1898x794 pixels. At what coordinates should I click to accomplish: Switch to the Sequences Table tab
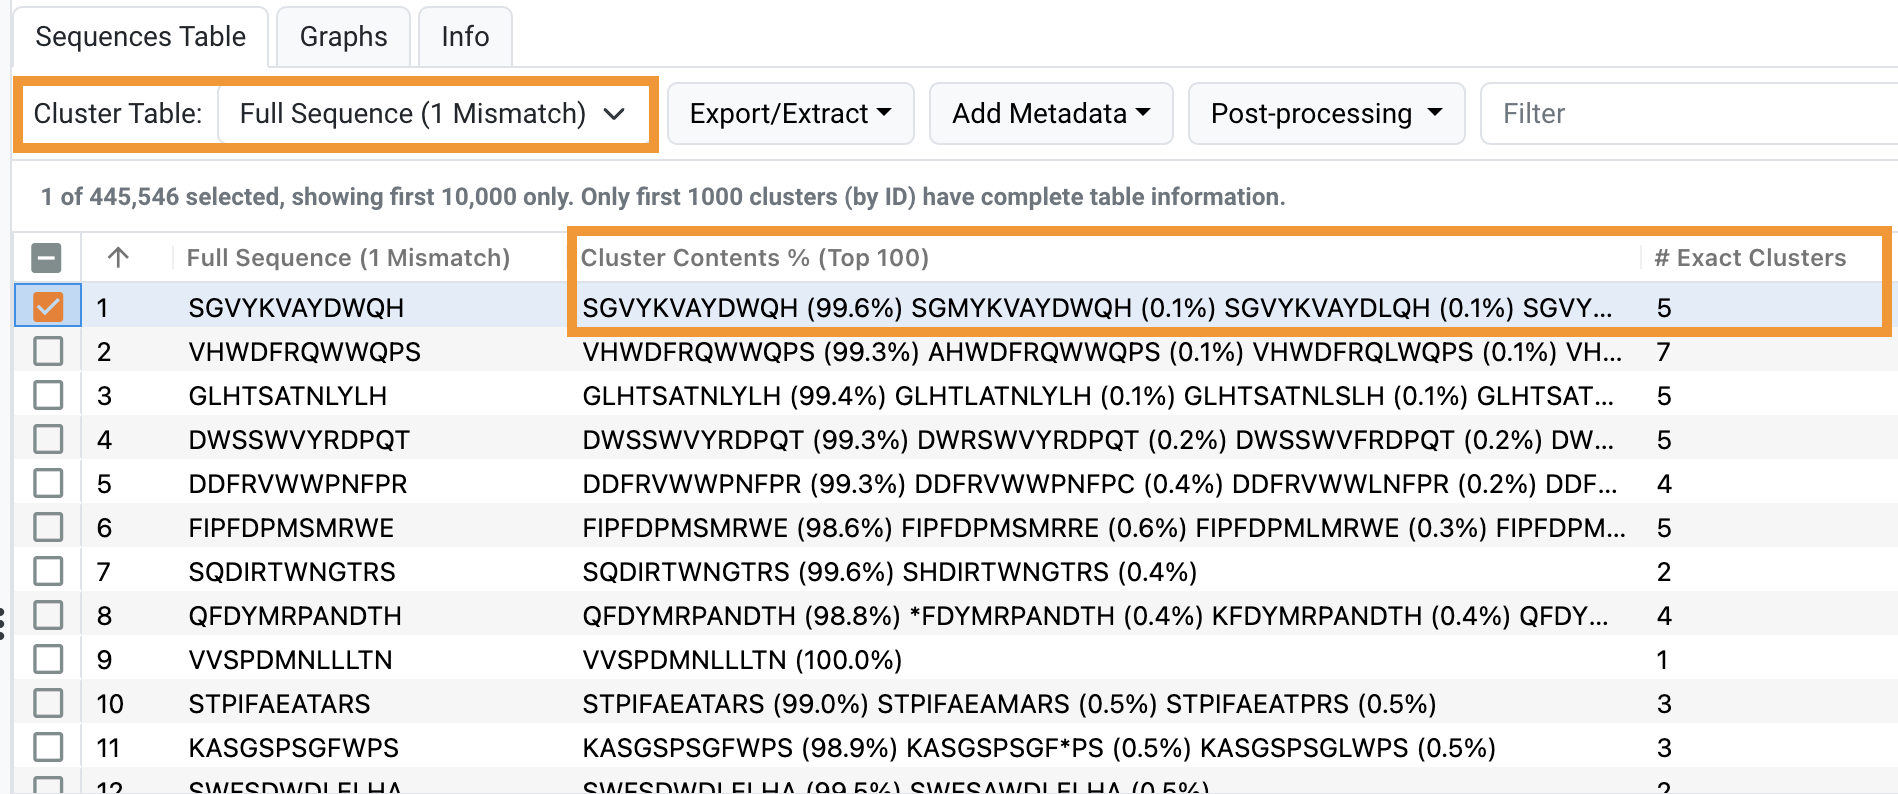(140, 37)
